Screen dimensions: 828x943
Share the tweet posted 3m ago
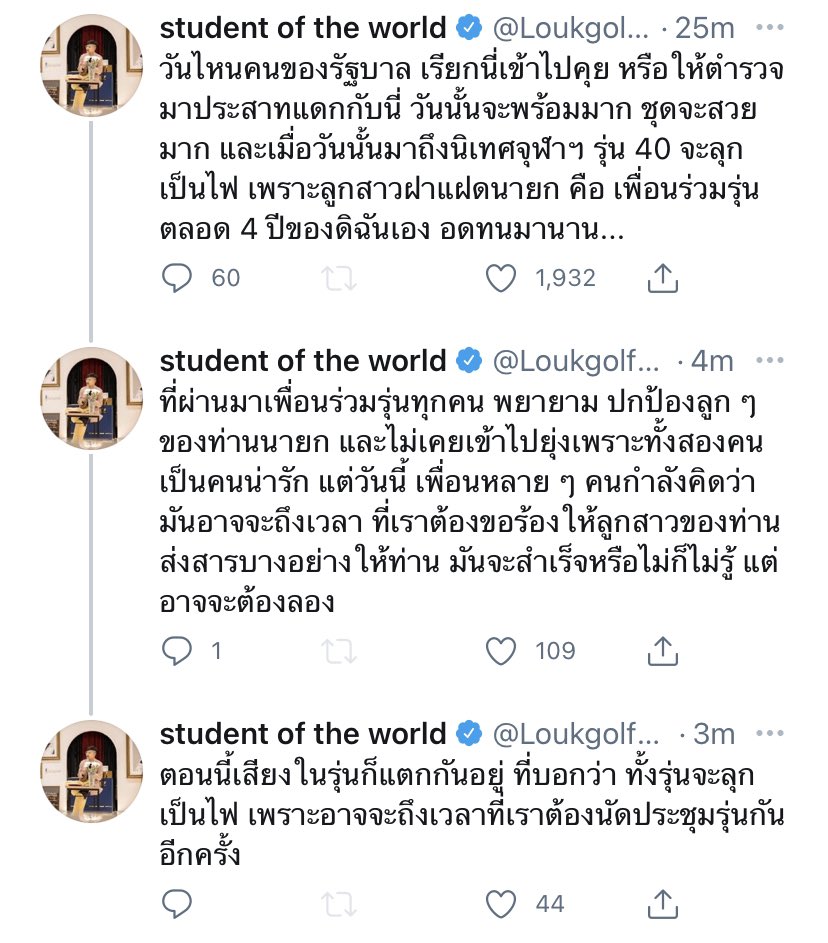[x=661, y=906]
